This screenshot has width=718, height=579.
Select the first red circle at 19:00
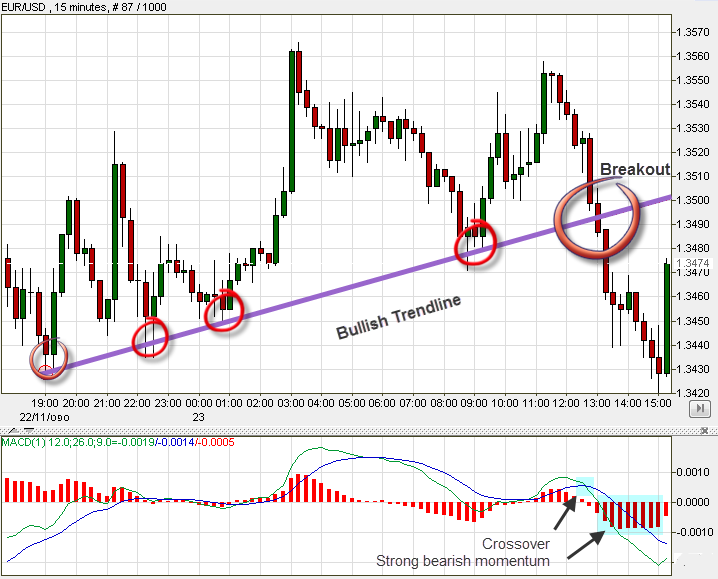[x=48, y=360]
